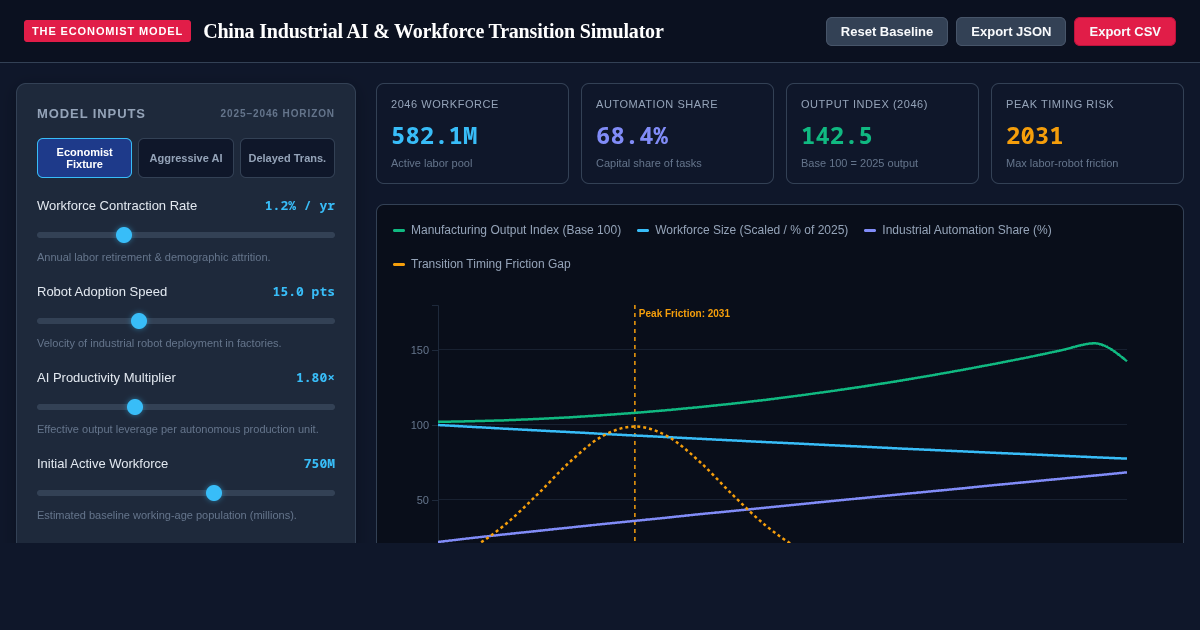This screenshot has width=1200, height=630.
Task: Switch to the Aggressive AI scenario
Action: click(x=186, y=158)
